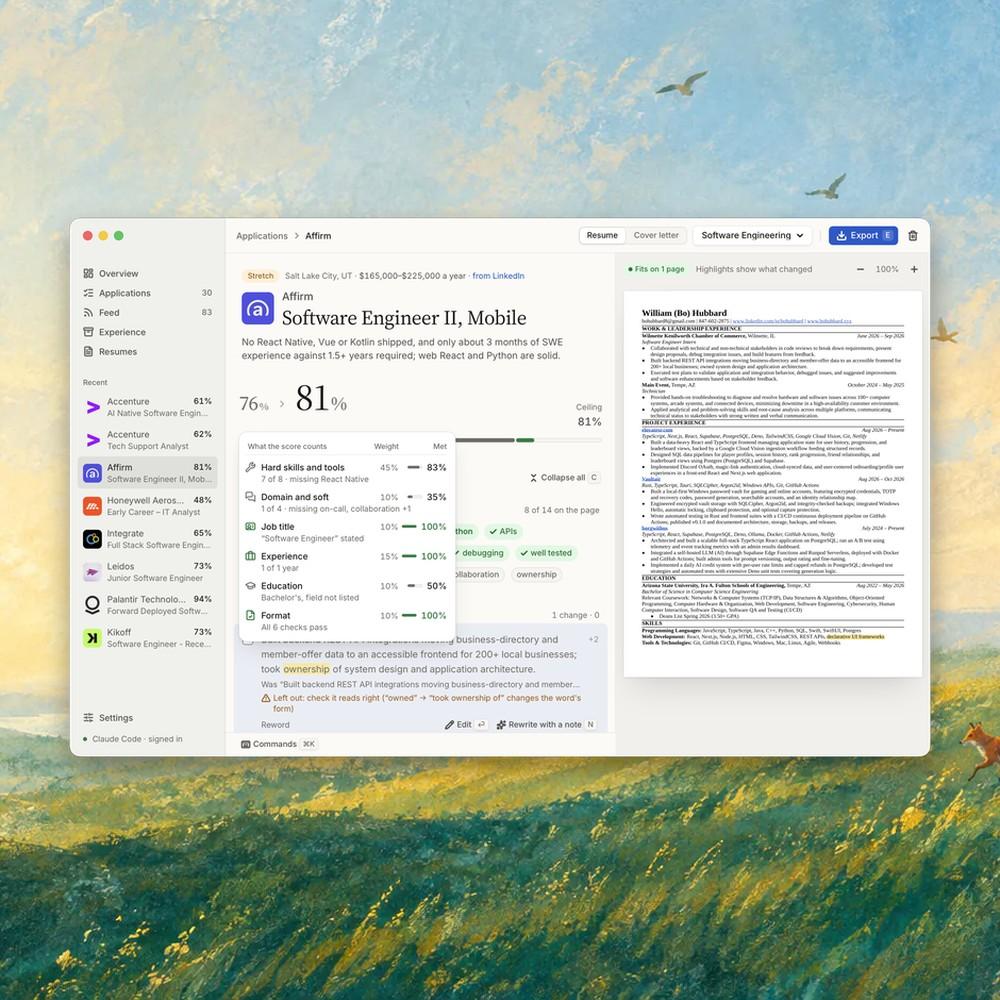Open the Feed sidebar item
The image size is (1000, 1000).
click(x=147, y=312)
